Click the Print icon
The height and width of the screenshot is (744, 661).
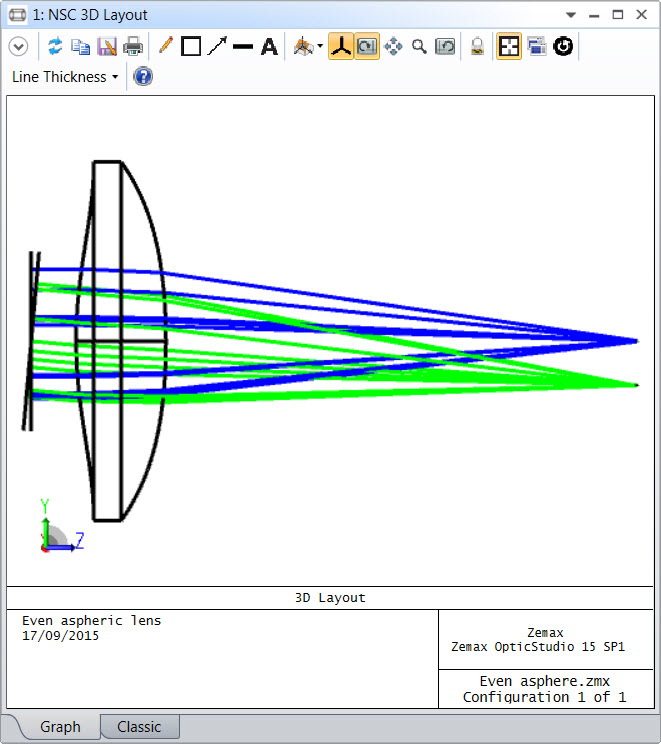point(133,46)
